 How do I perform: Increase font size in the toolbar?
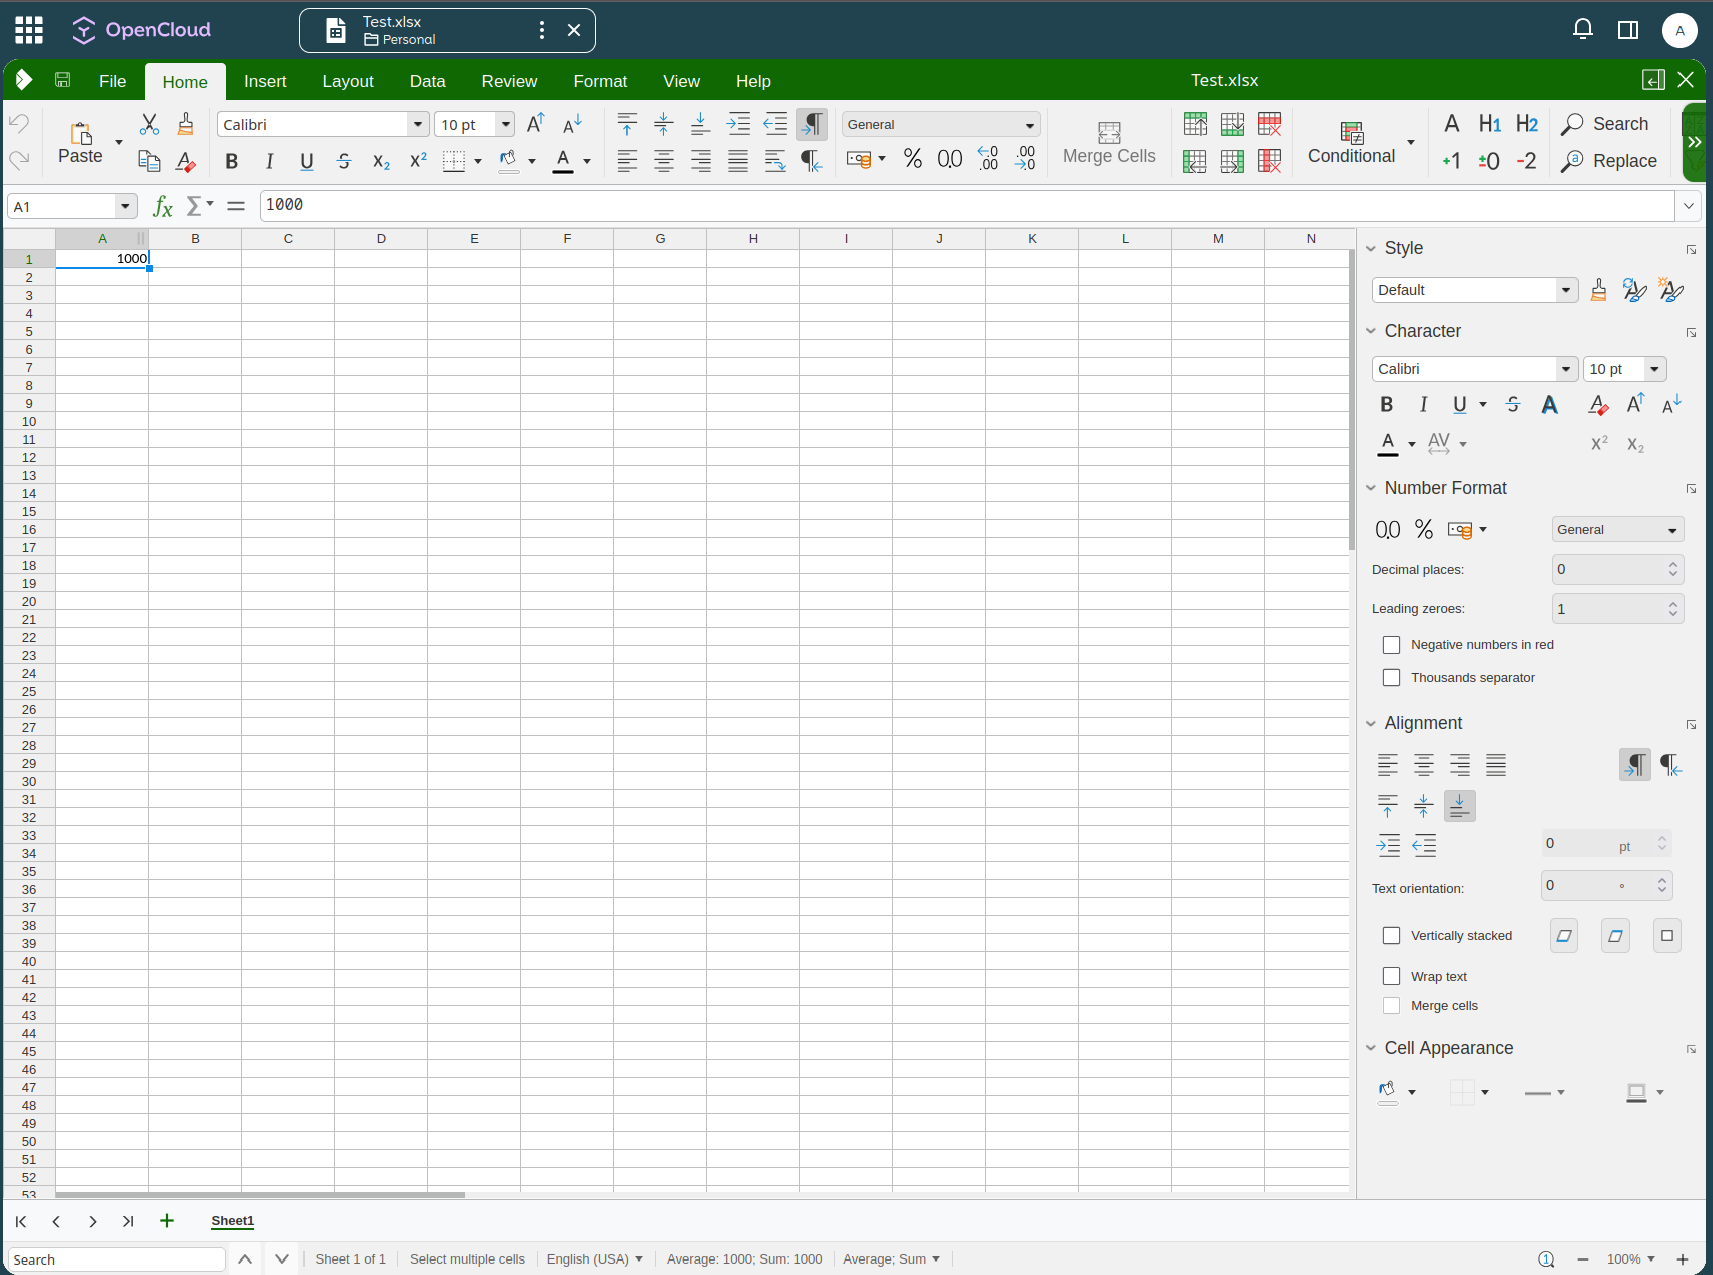[536, 124]
